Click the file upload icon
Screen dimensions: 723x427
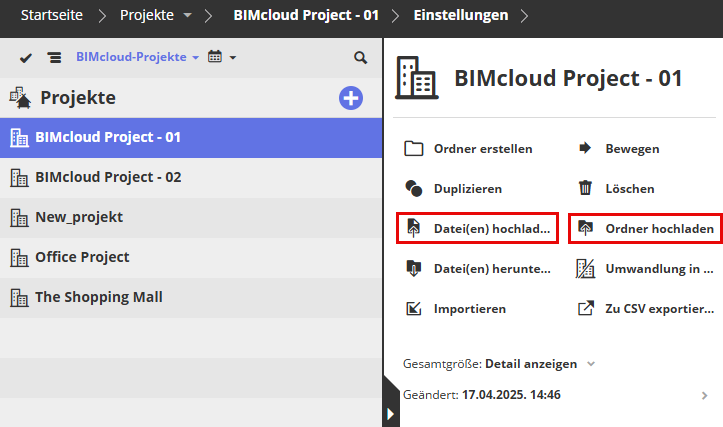click(x=414, y=228)
